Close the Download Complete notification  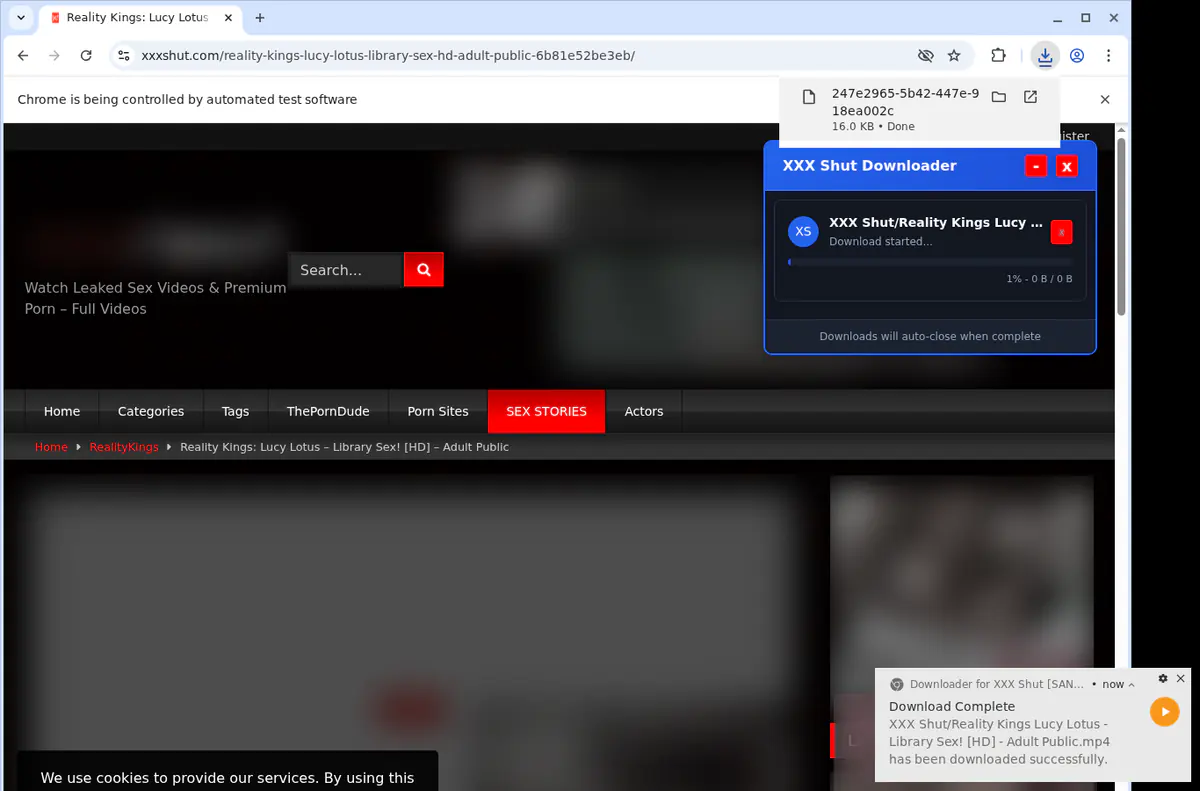[1181, 678]
